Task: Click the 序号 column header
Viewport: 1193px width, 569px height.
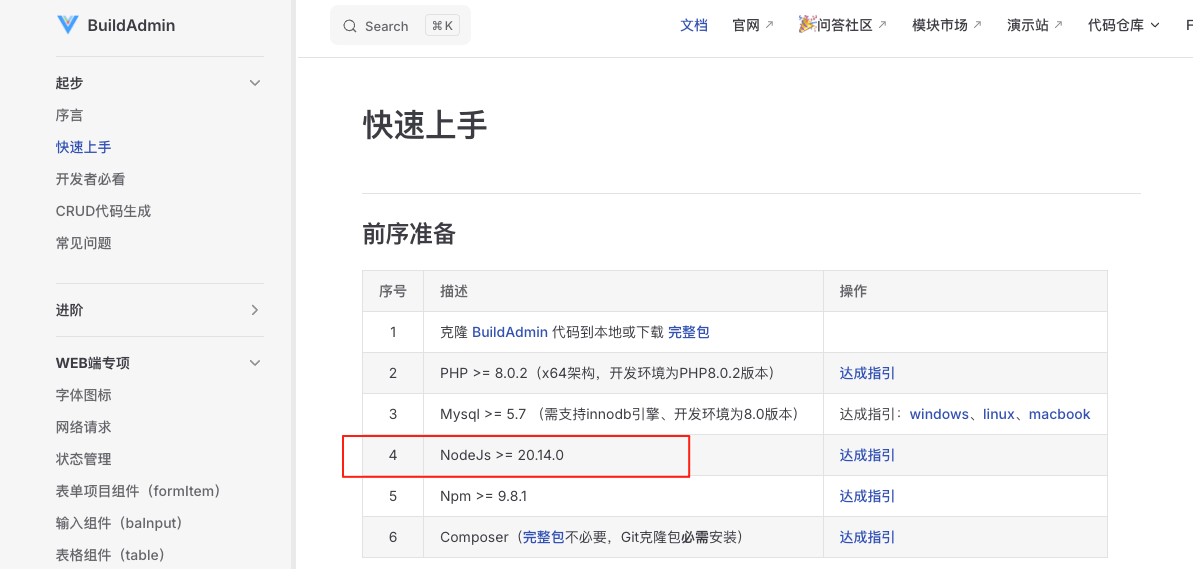Action: tap(393, 291)
